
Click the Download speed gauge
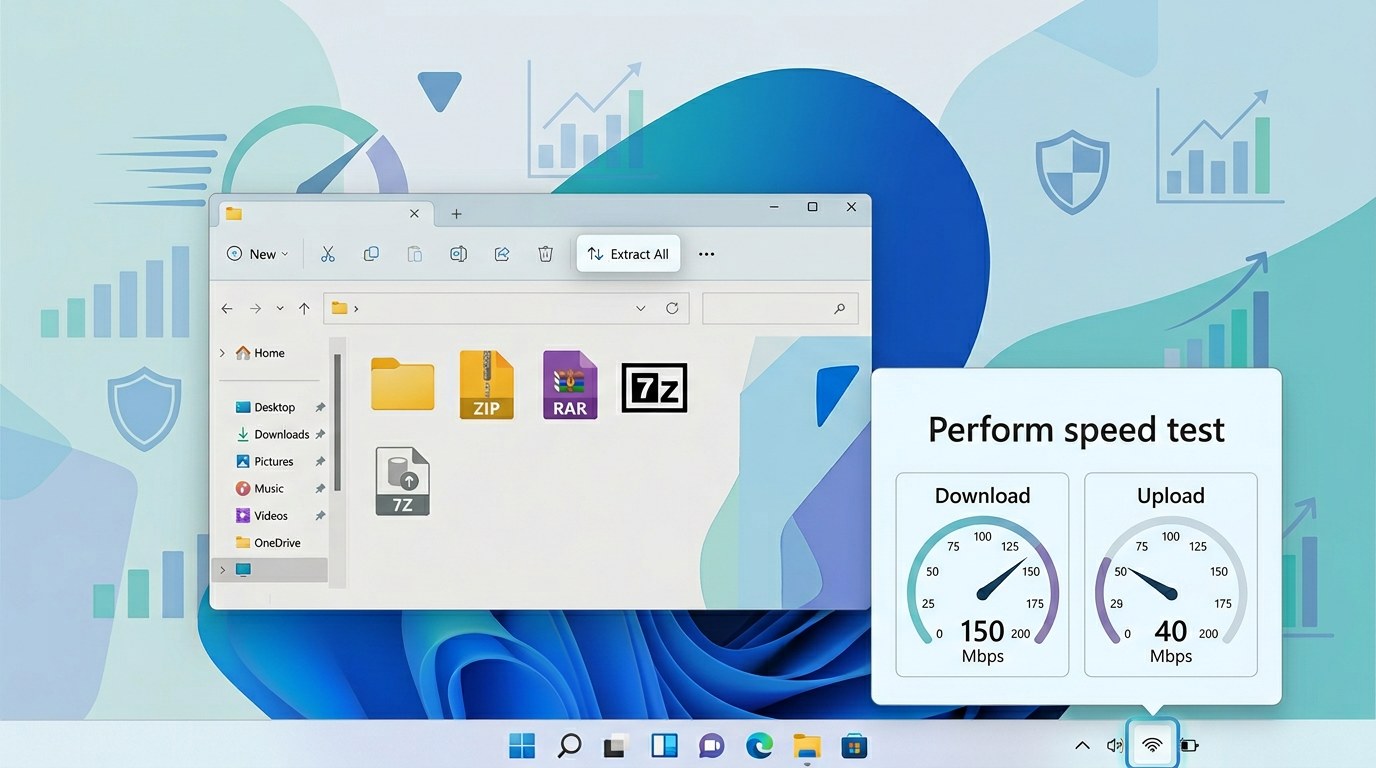pyautogui.click(x=982, y=575)
